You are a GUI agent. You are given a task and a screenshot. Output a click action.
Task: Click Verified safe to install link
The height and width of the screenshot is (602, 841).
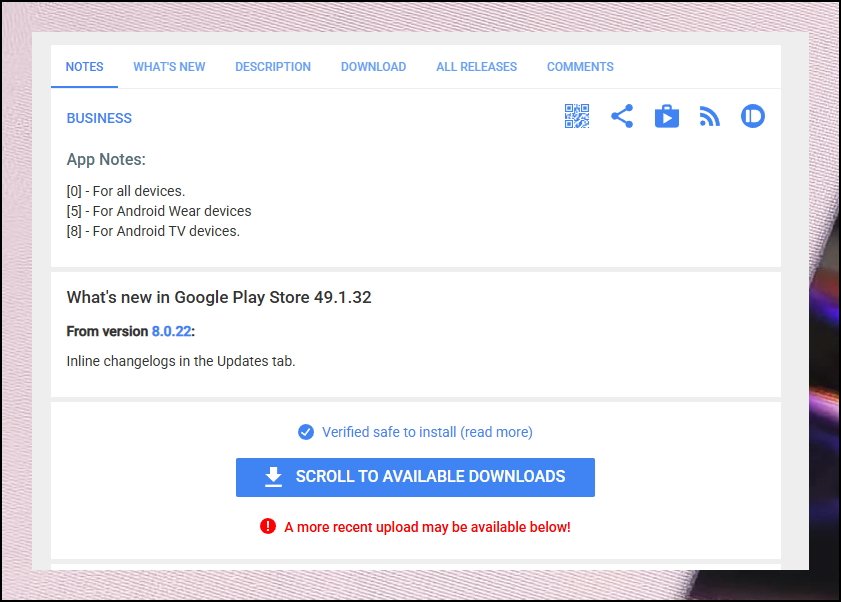(x=427, y=432)
